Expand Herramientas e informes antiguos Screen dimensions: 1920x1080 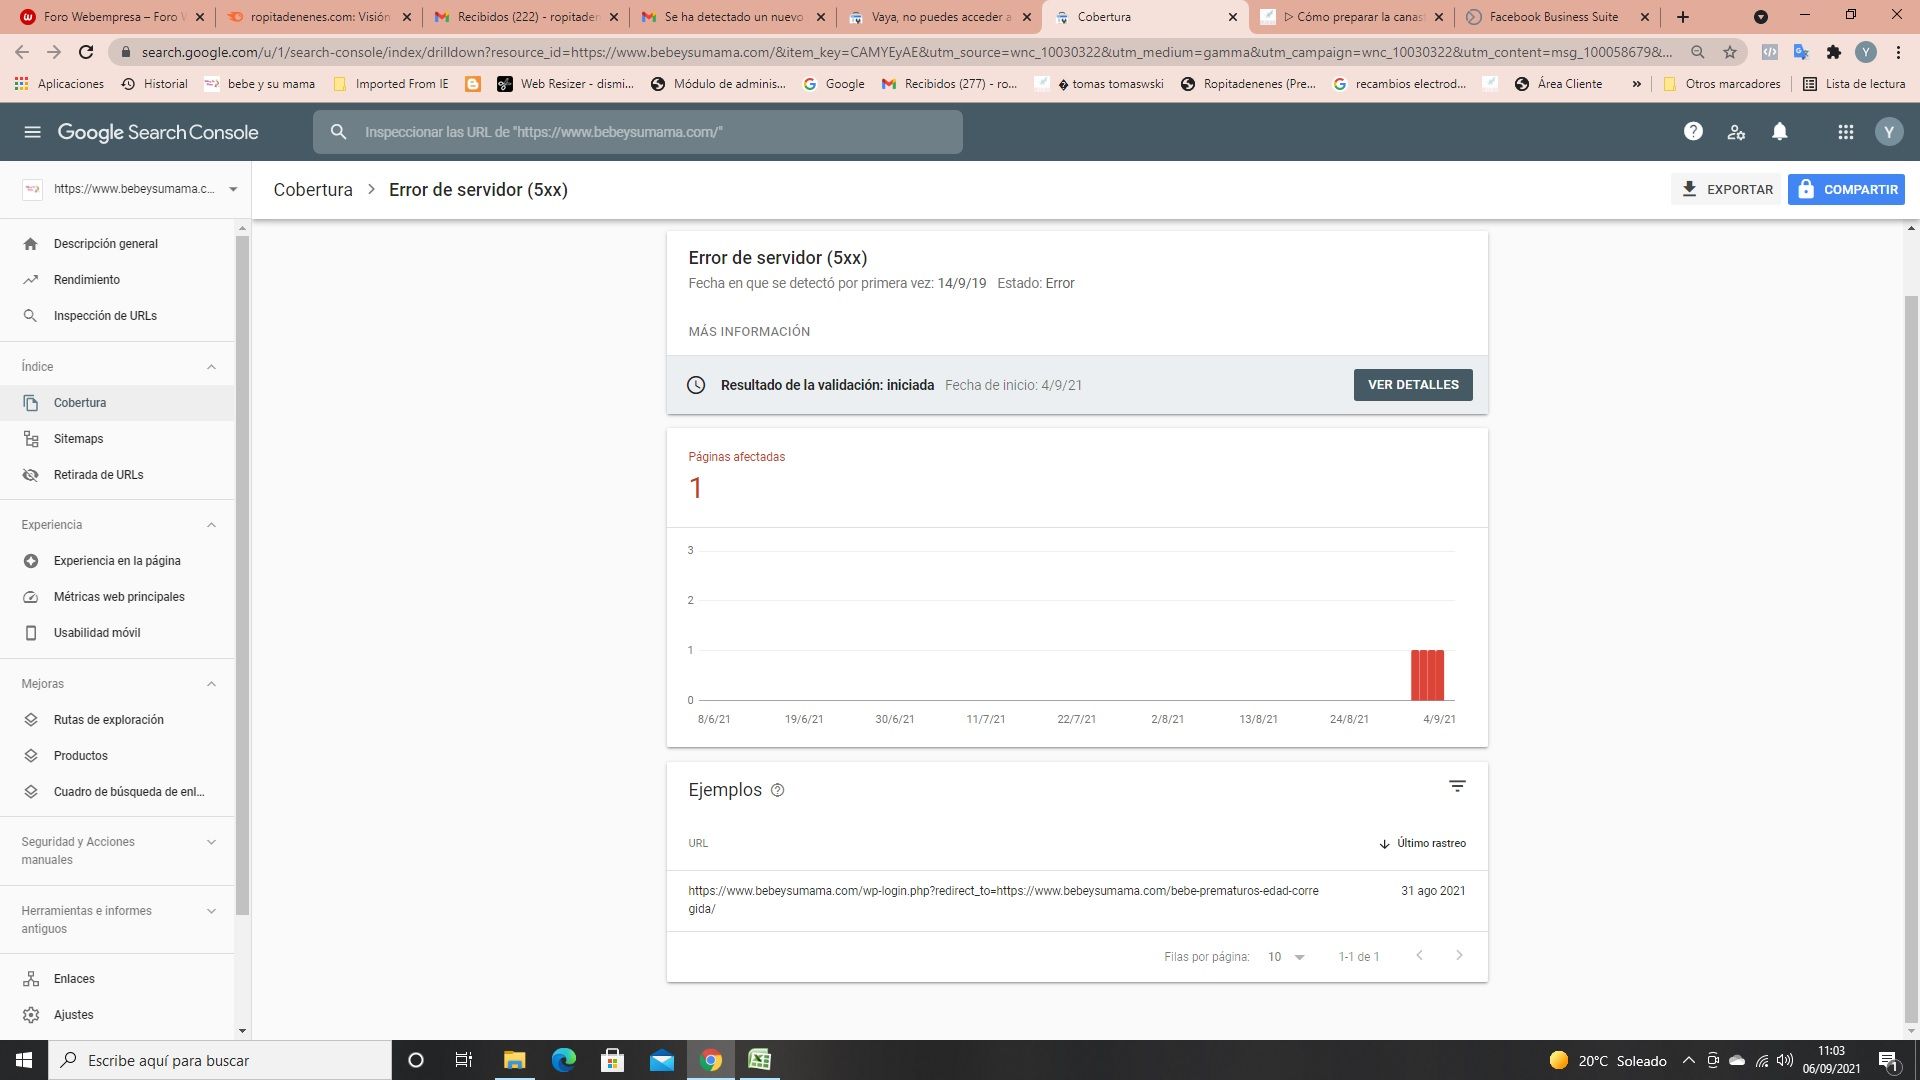click(x=211, y=911)
